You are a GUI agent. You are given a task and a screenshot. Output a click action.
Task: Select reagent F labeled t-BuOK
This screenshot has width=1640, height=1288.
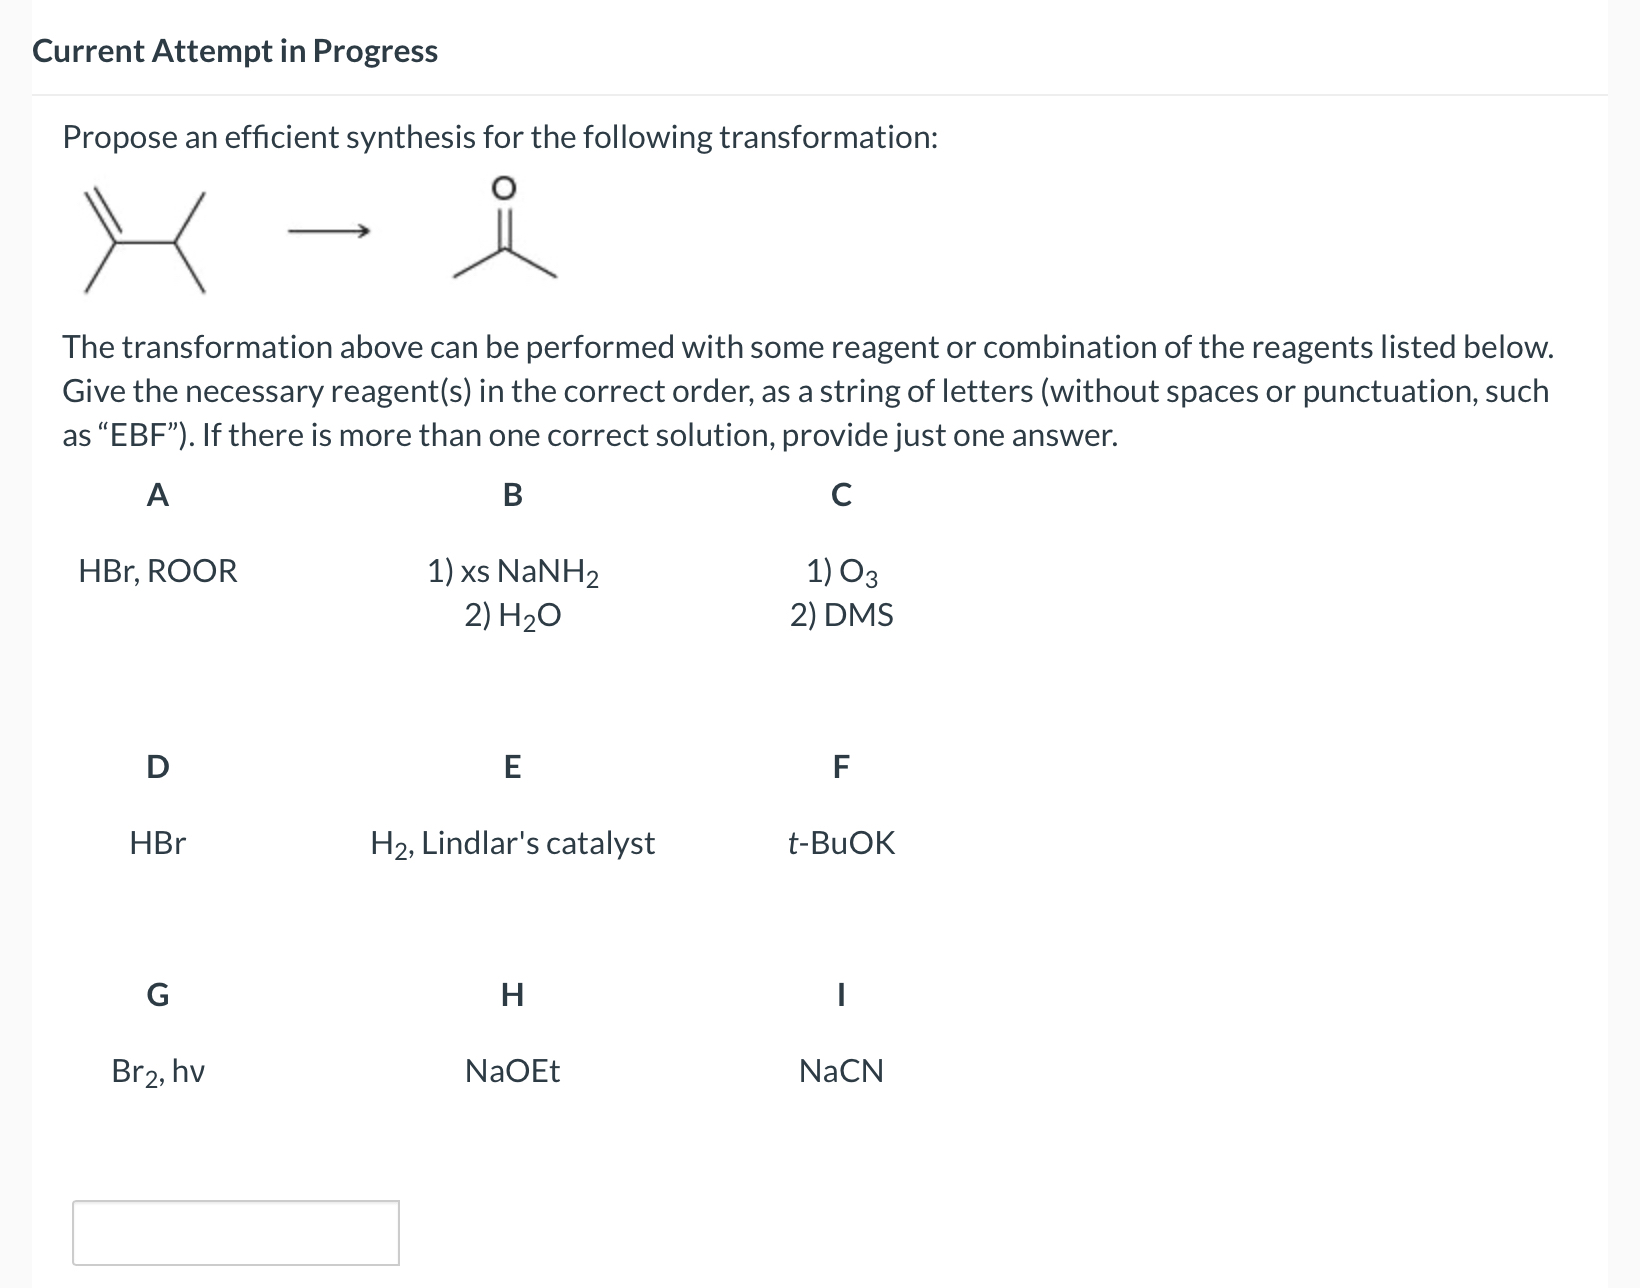pos(841,843)
